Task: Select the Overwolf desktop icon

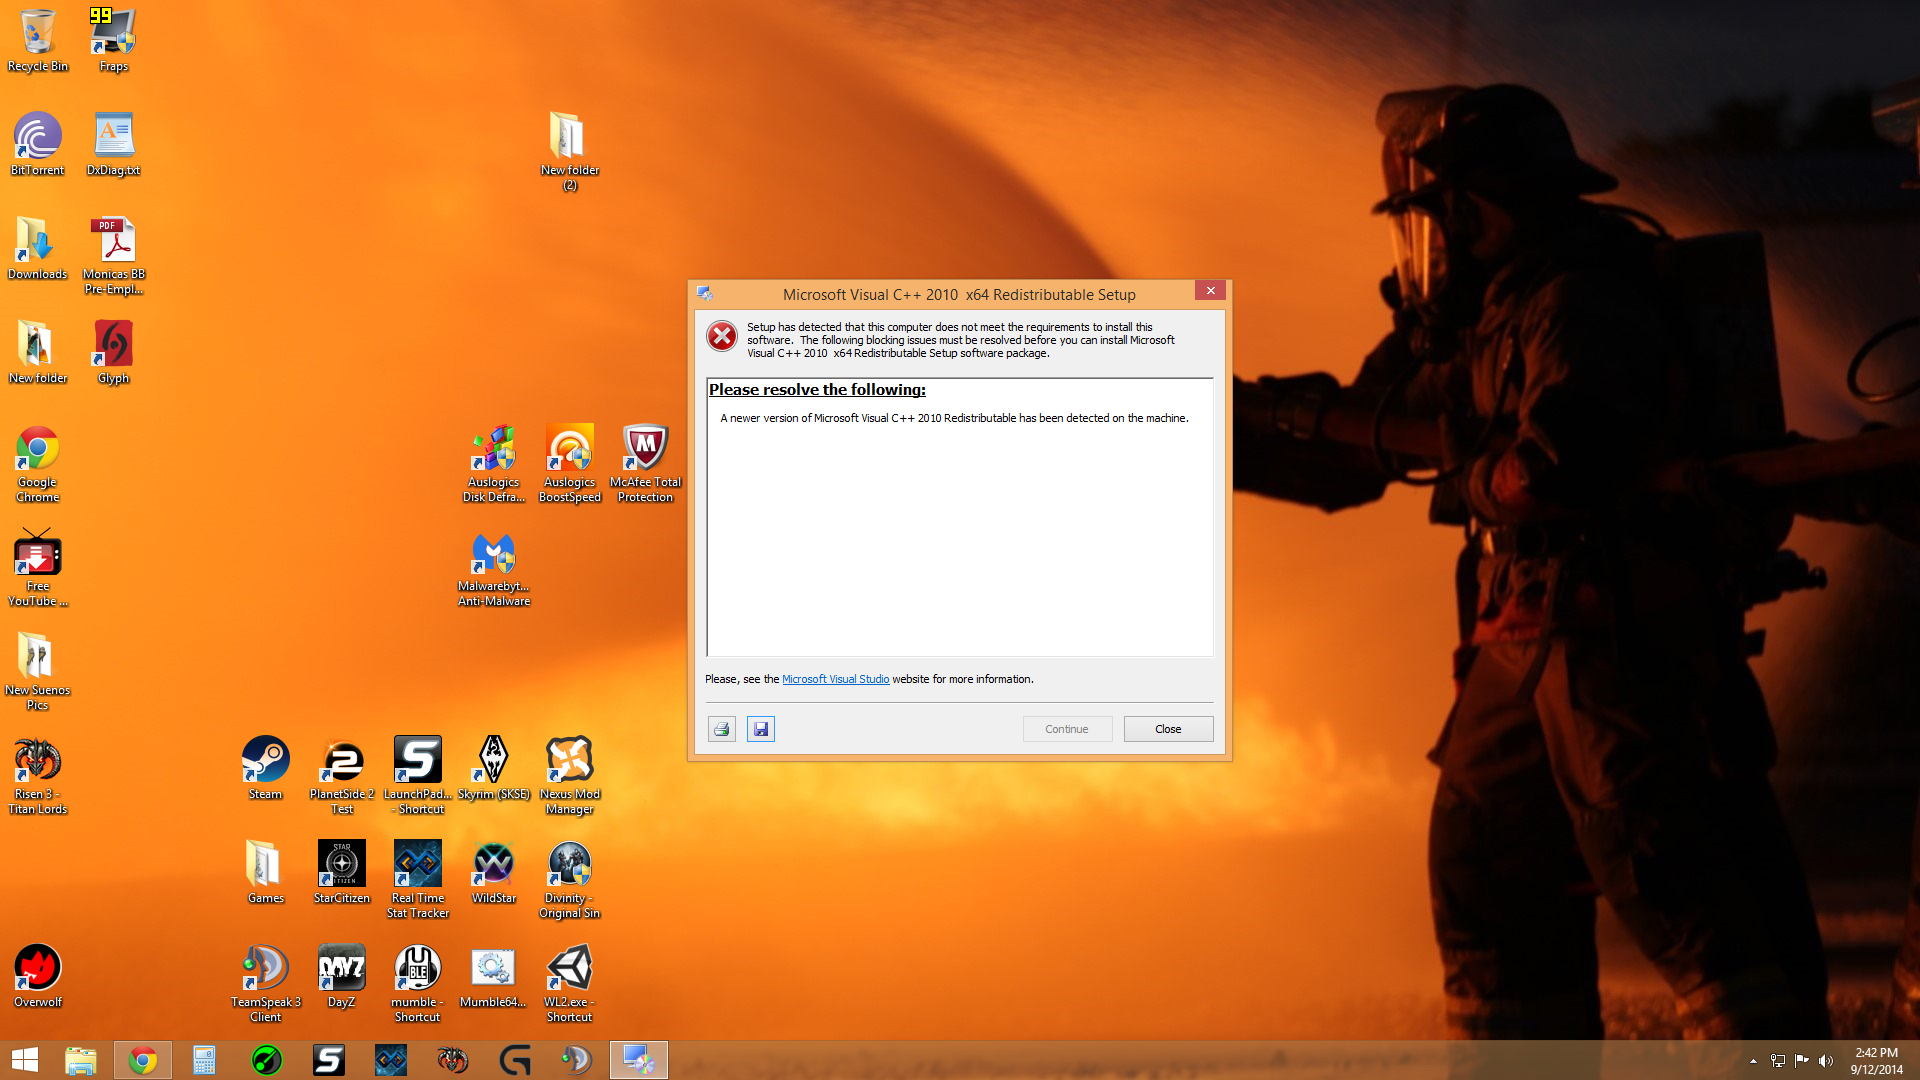Action: click(x=38, y=976)
